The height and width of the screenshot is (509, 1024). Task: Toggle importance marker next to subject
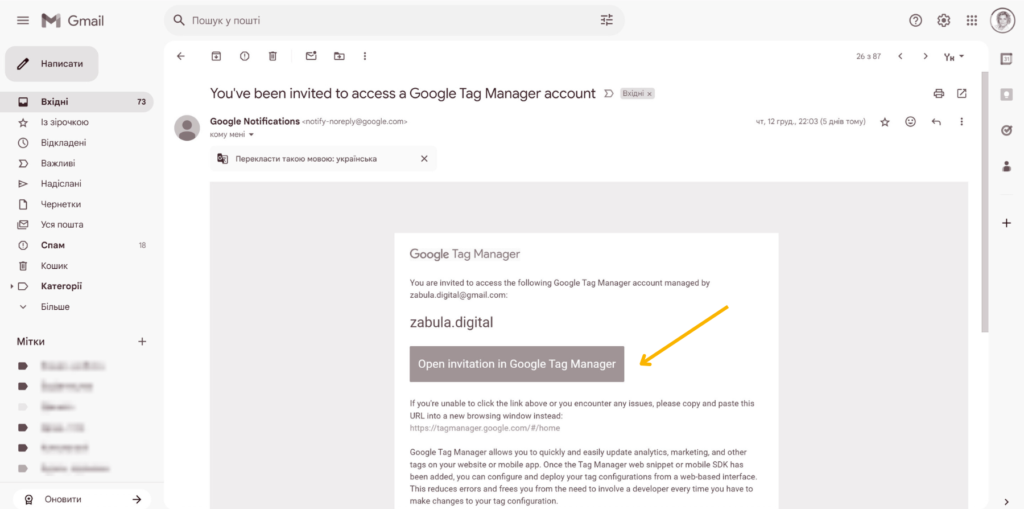tap(609, 93)
